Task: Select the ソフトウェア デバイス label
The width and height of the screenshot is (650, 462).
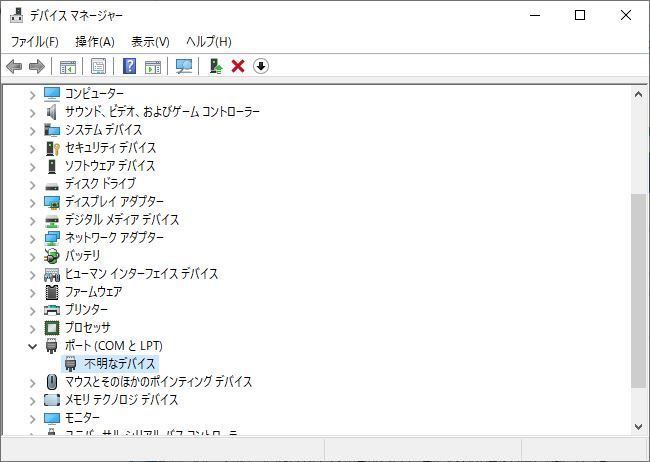Action: click(x=110, y=166)
